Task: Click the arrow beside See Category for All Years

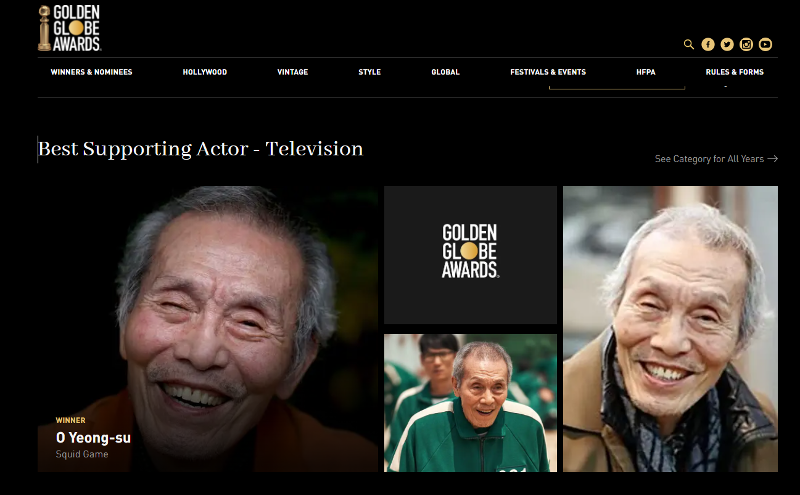Action: 772,159
